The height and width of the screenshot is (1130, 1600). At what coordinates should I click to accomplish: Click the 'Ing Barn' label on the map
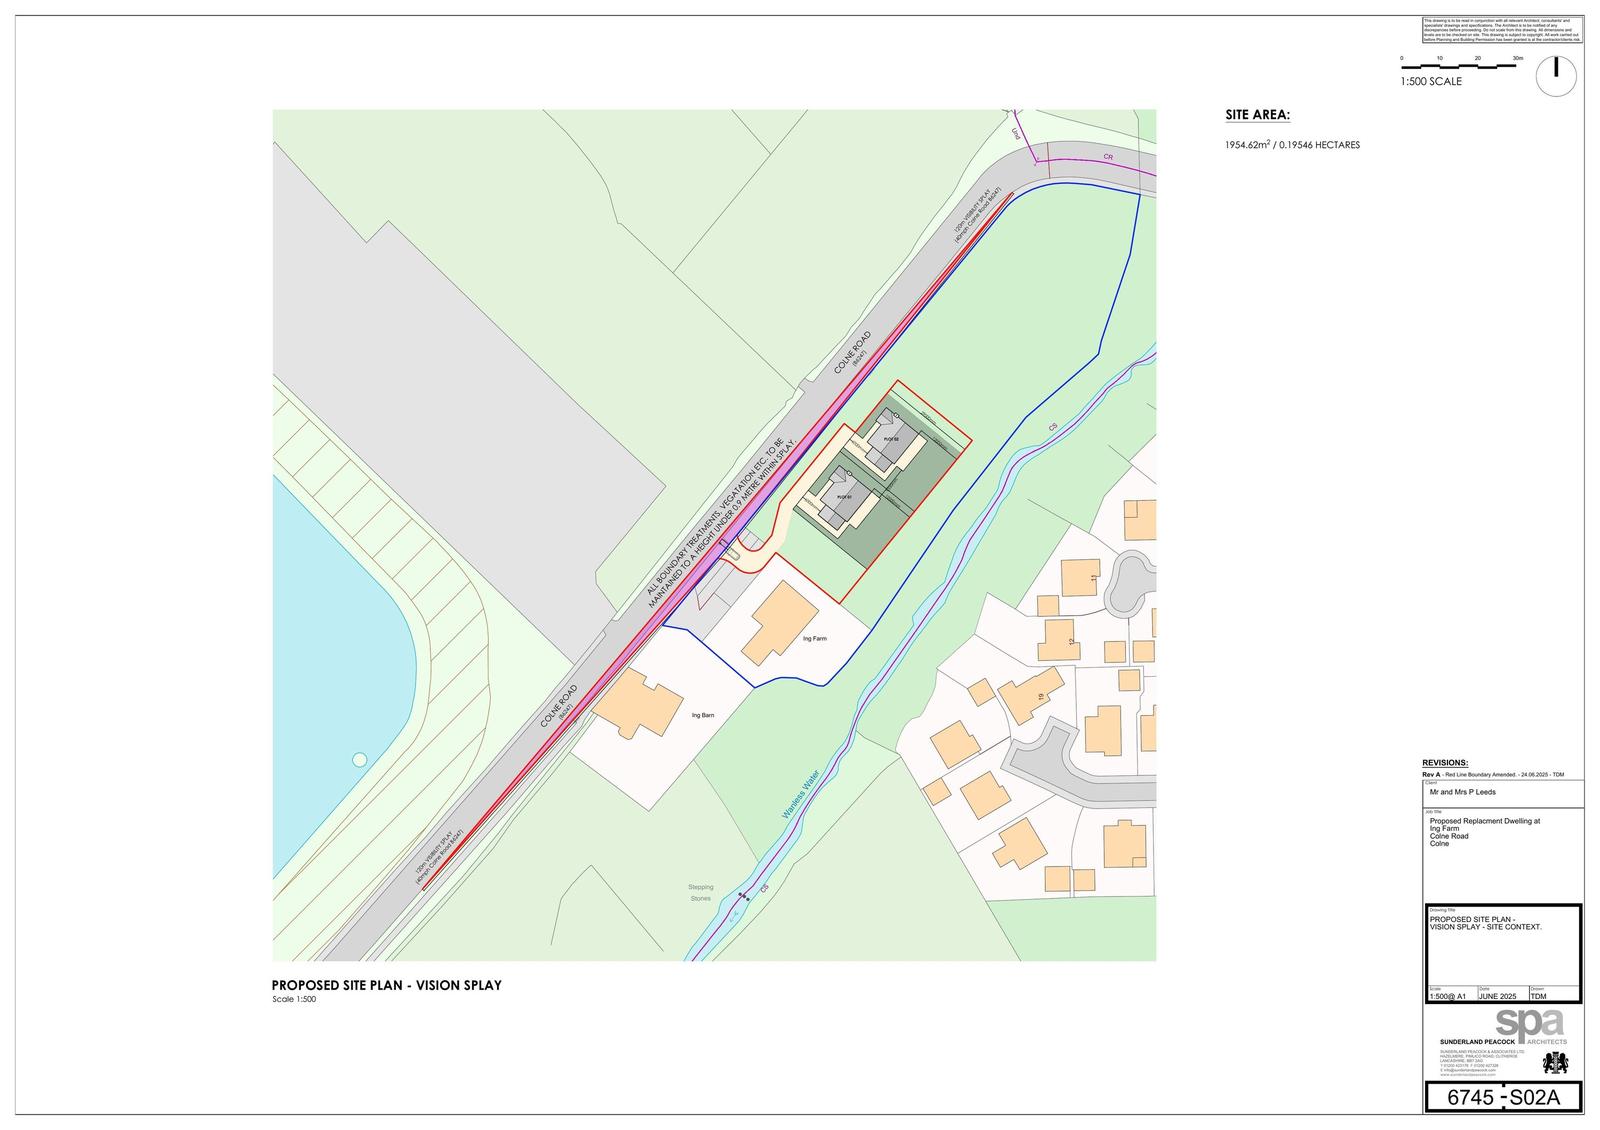click(x=702, y=716)
